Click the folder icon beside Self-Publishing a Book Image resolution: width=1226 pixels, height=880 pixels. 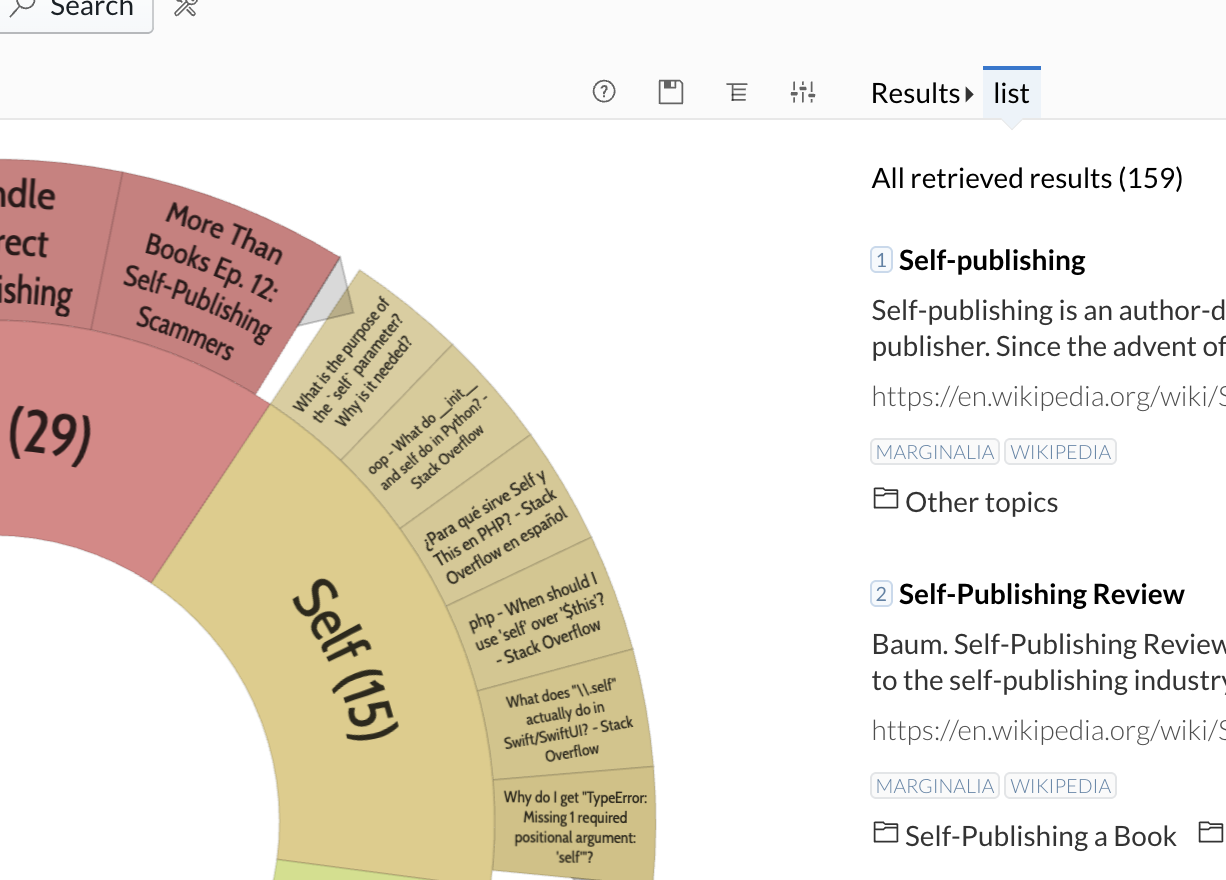[x=884, y=833]
